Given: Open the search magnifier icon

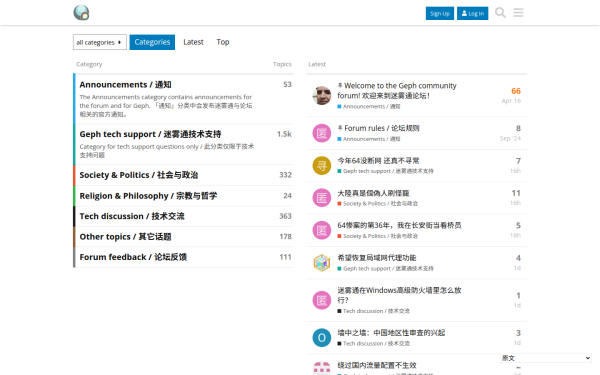Looking at the screenshot, I should [500, 13].
